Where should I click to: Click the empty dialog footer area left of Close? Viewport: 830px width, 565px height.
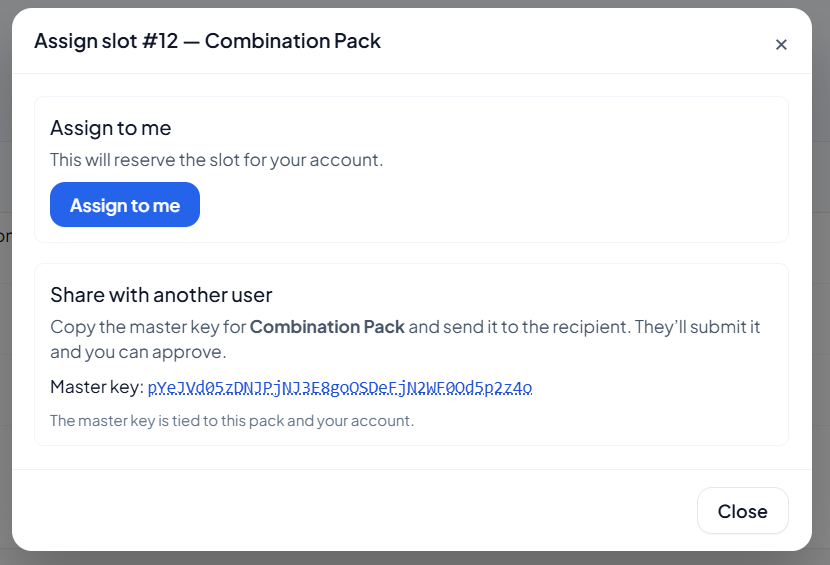point(350,511)
